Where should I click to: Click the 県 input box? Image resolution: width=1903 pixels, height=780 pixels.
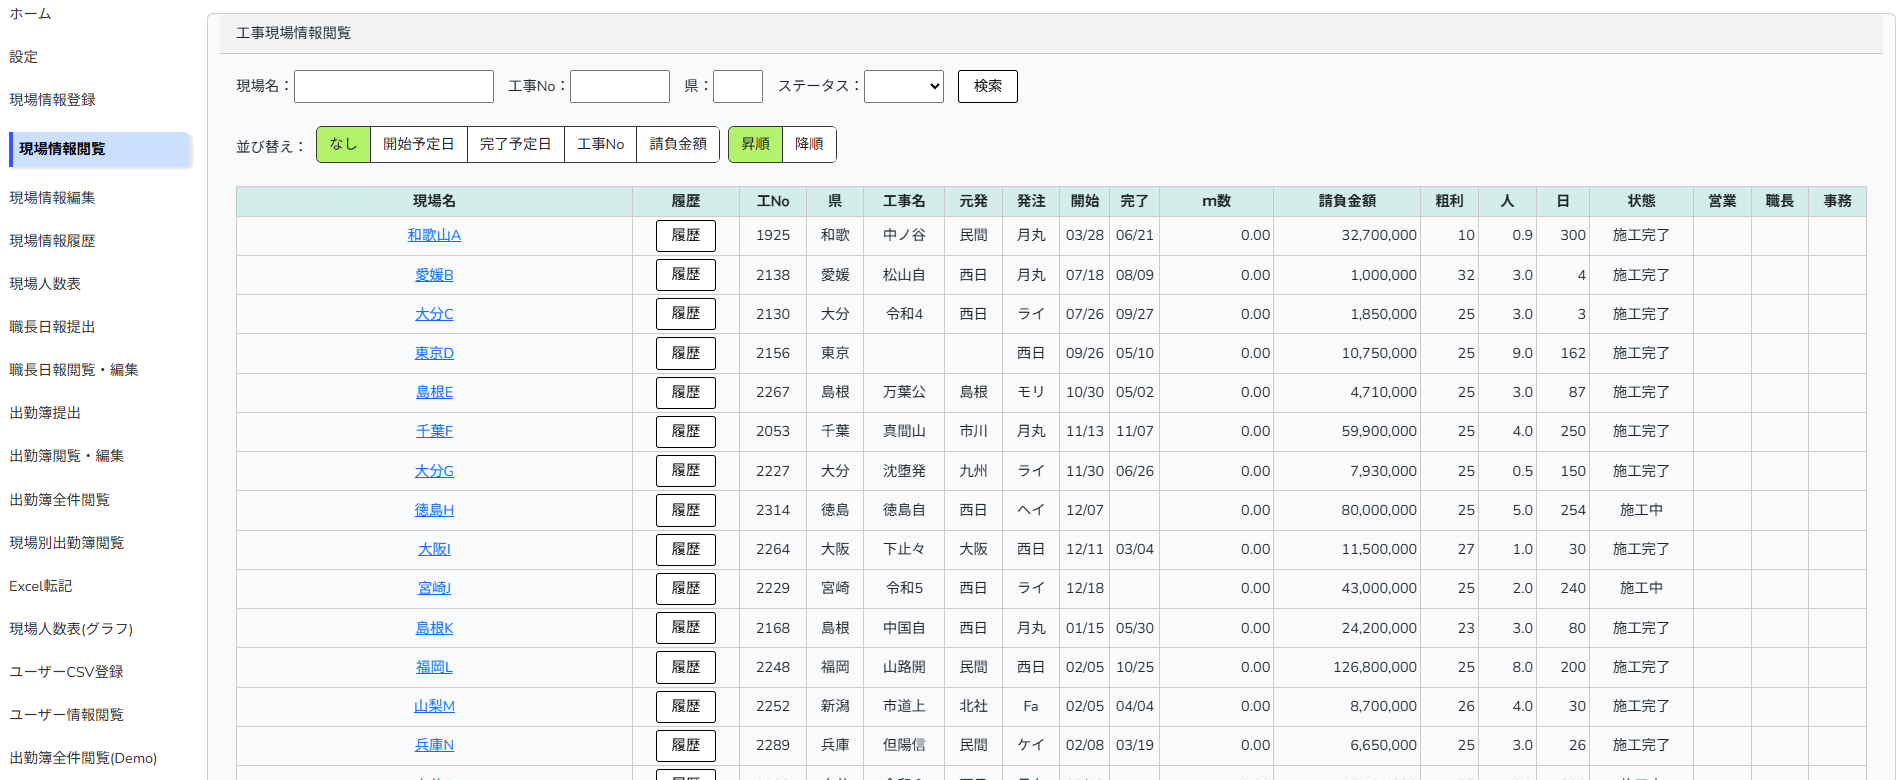pyautogui.click(x=737, y=87)
